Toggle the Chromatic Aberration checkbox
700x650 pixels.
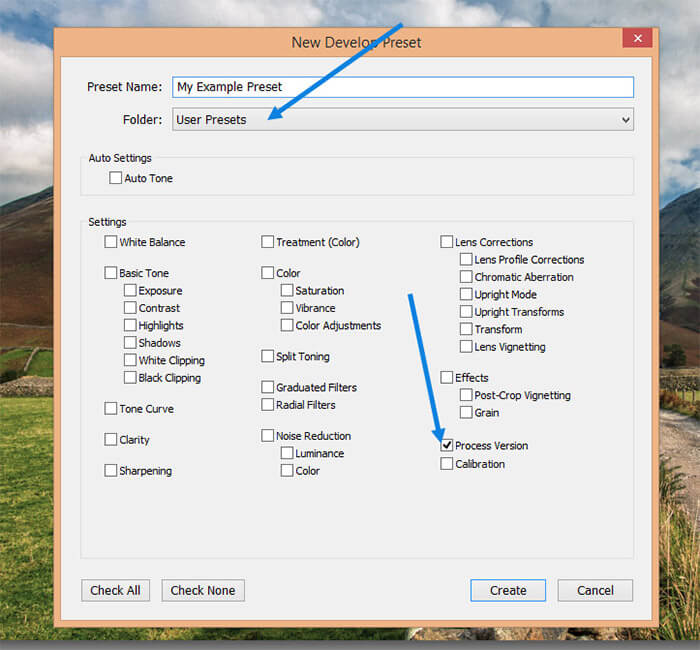466,276
